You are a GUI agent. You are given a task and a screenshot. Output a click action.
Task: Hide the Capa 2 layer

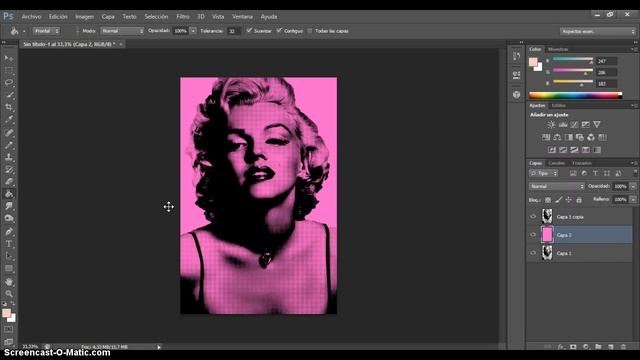pyautogui.click(x=533, y=235)
